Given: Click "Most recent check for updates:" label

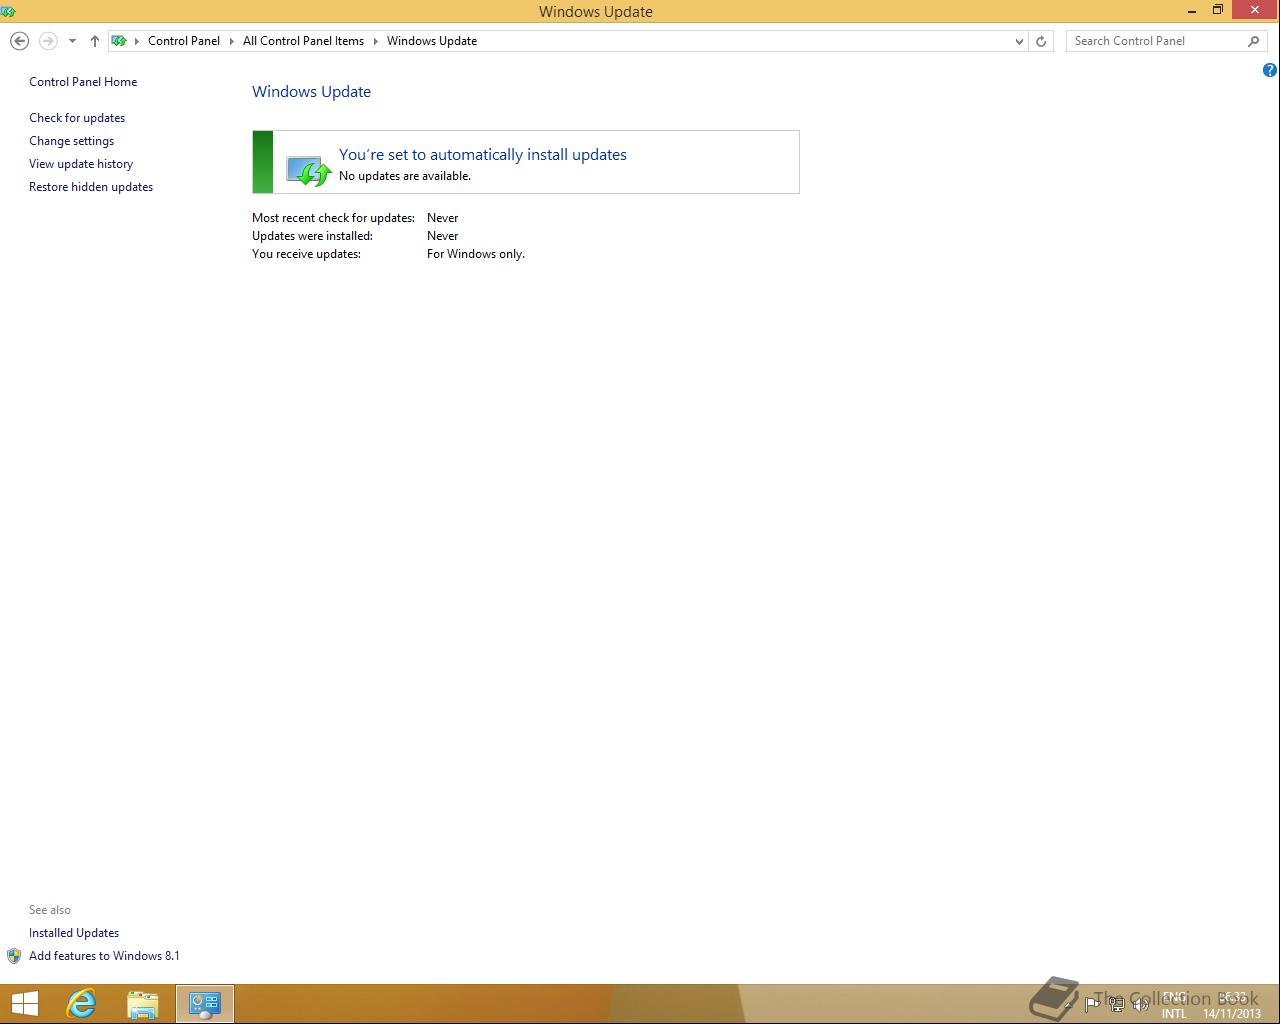Looking at the screenshot, I should (x=333, y=218).
